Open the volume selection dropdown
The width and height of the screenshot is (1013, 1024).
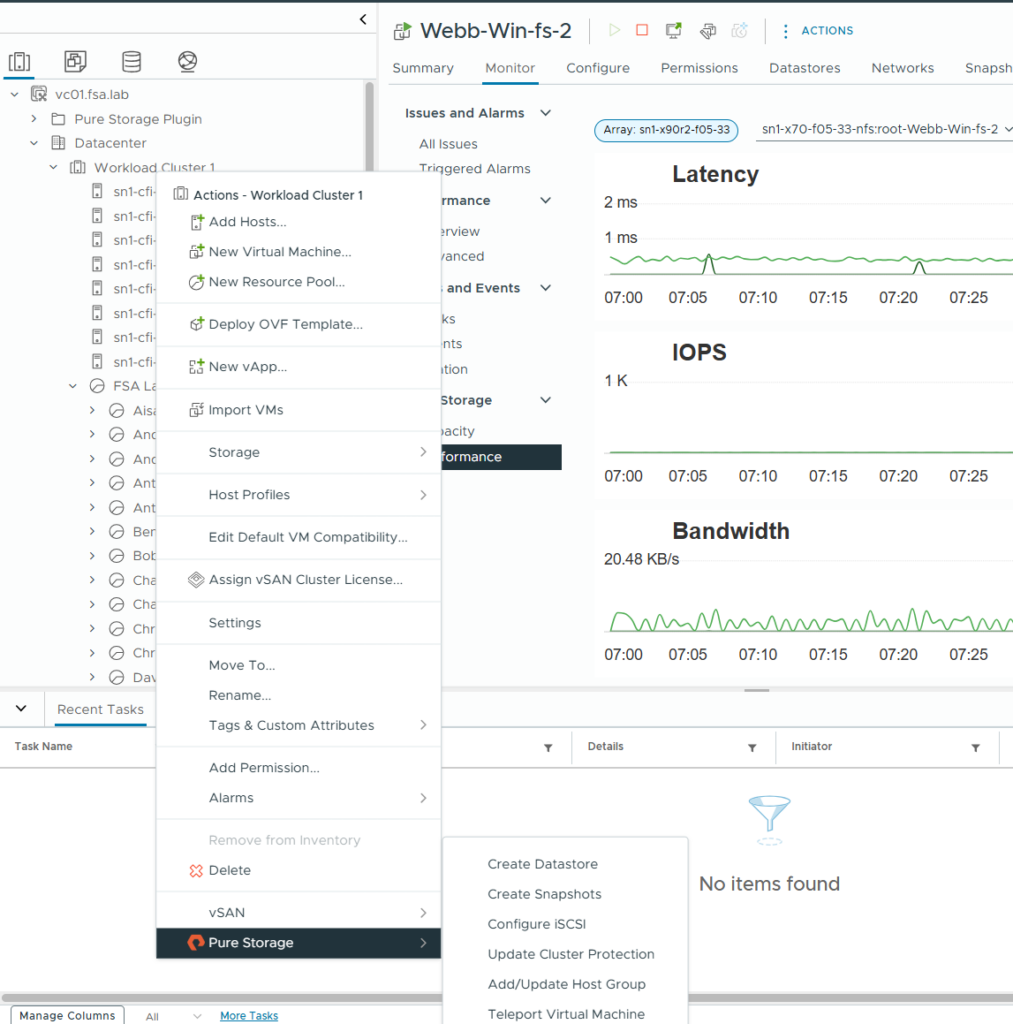coord(884,129)
